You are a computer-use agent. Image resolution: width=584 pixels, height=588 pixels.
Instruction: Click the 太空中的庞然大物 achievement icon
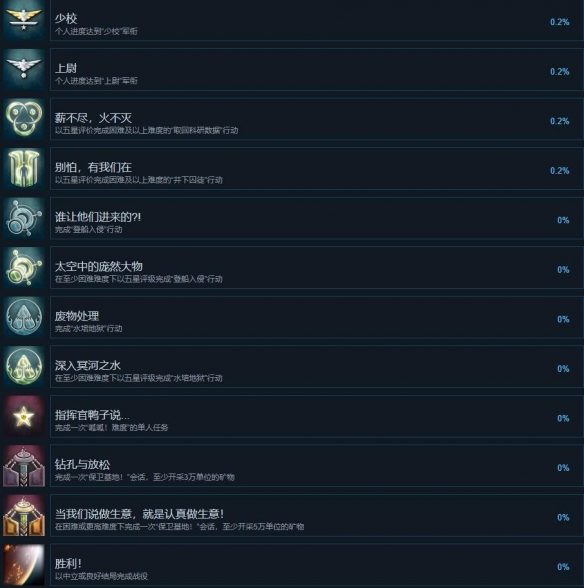24,267
